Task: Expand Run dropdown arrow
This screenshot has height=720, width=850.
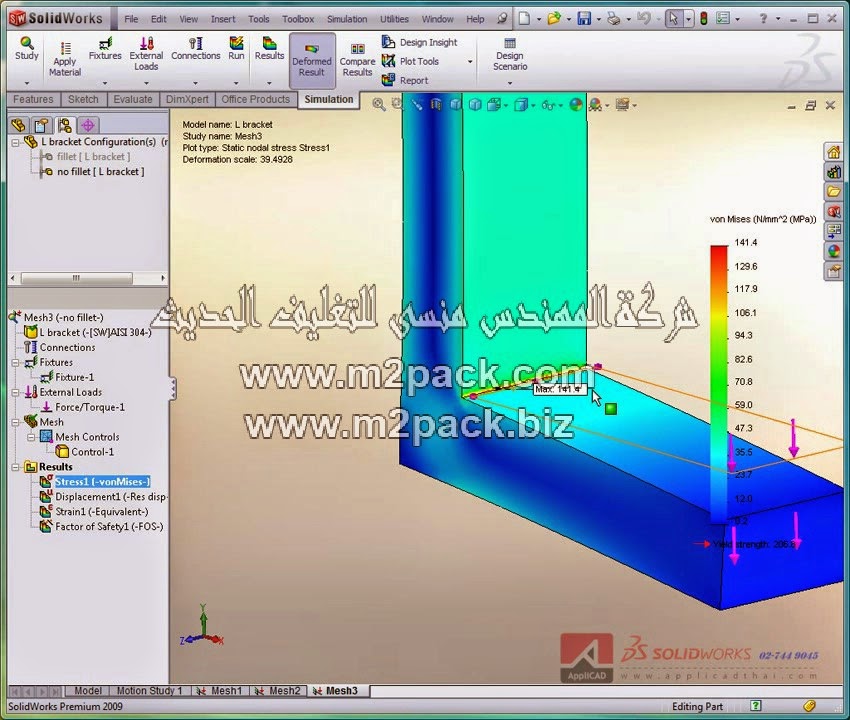Action: pos(236,83)
